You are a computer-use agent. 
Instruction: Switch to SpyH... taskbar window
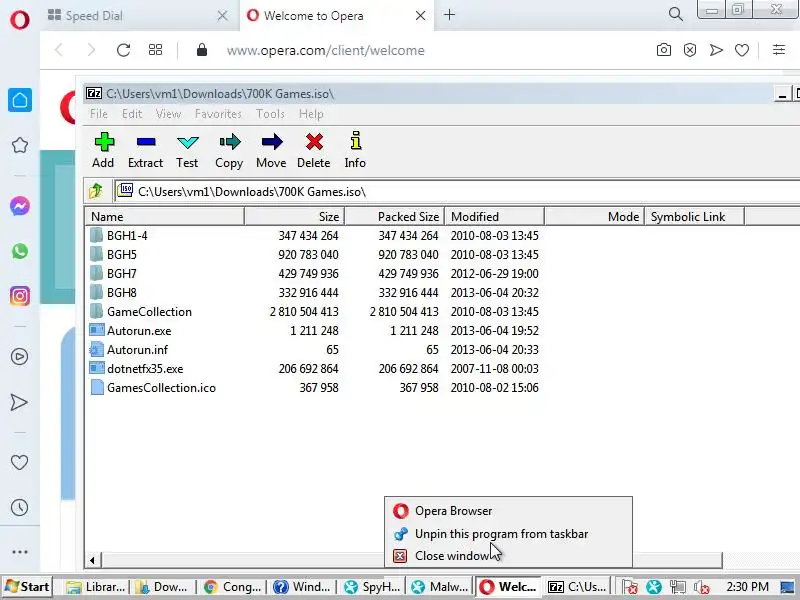[372, 587]
